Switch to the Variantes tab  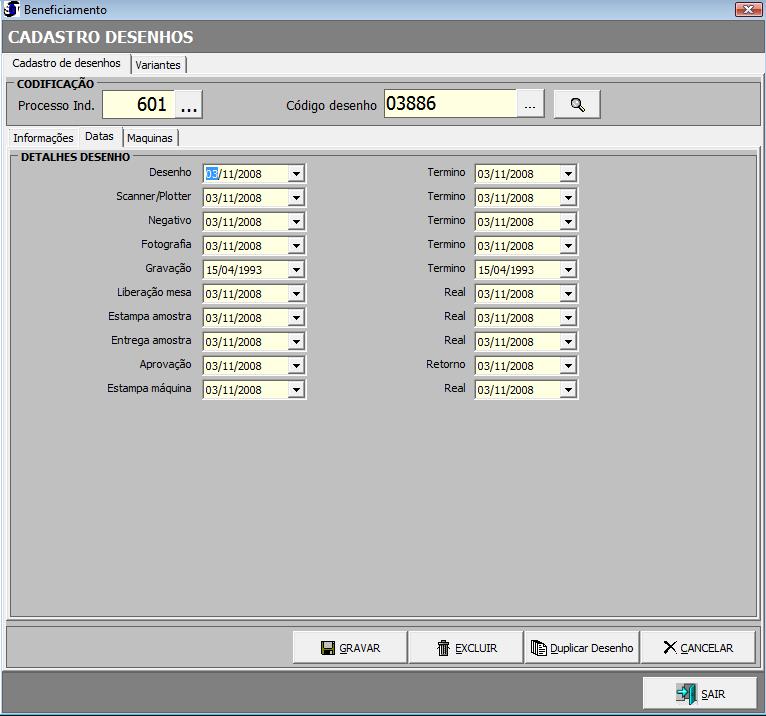pyautogui.click(x=158, y=65)
